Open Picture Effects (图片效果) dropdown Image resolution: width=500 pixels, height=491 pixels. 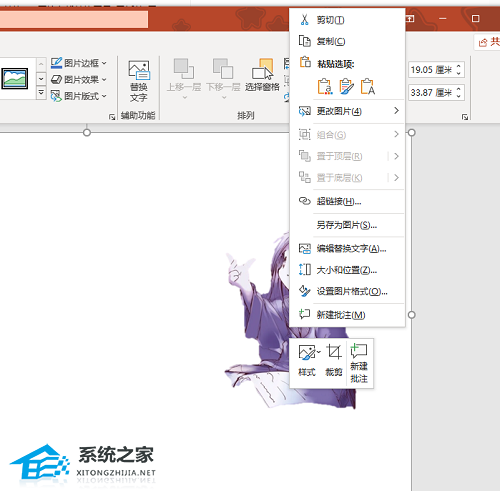(79, 80)
